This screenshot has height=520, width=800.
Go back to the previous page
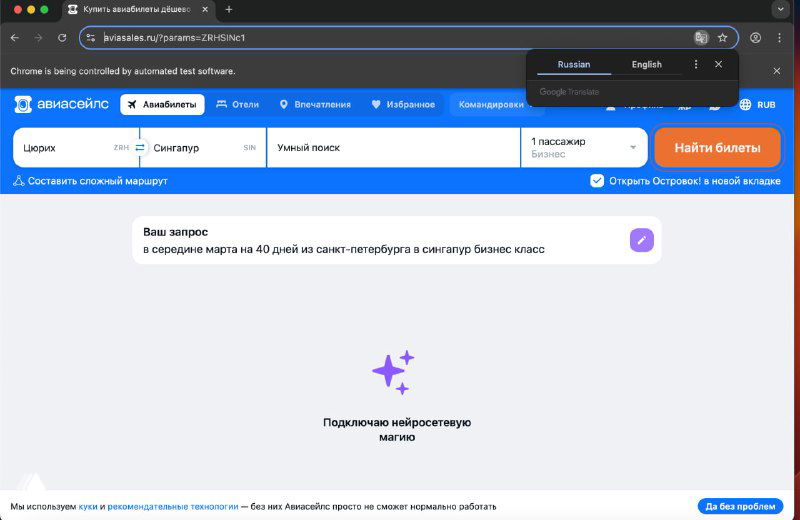(x=15, y=38)
